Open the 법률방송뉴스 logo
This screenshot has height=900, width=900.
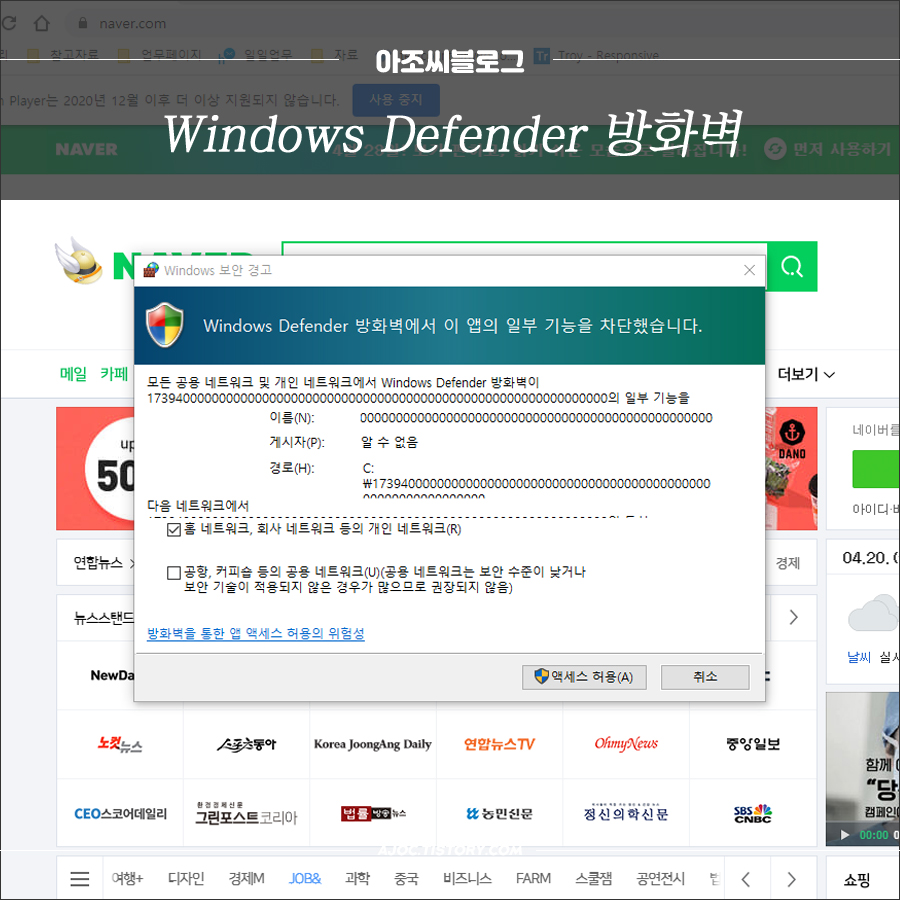point(373,813)
